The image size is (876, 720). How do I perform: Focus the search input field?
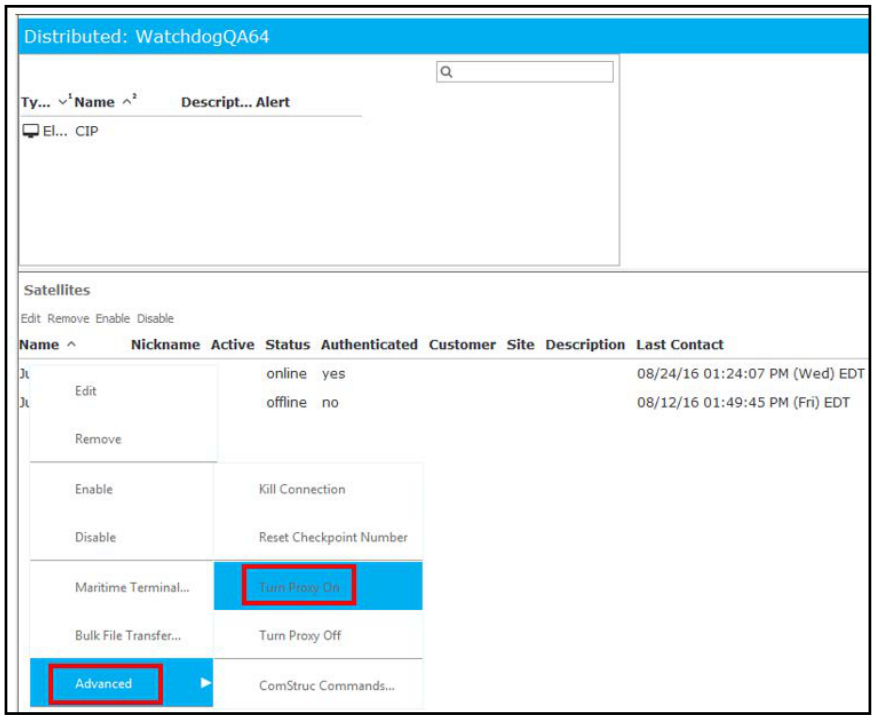pos(525,71)
